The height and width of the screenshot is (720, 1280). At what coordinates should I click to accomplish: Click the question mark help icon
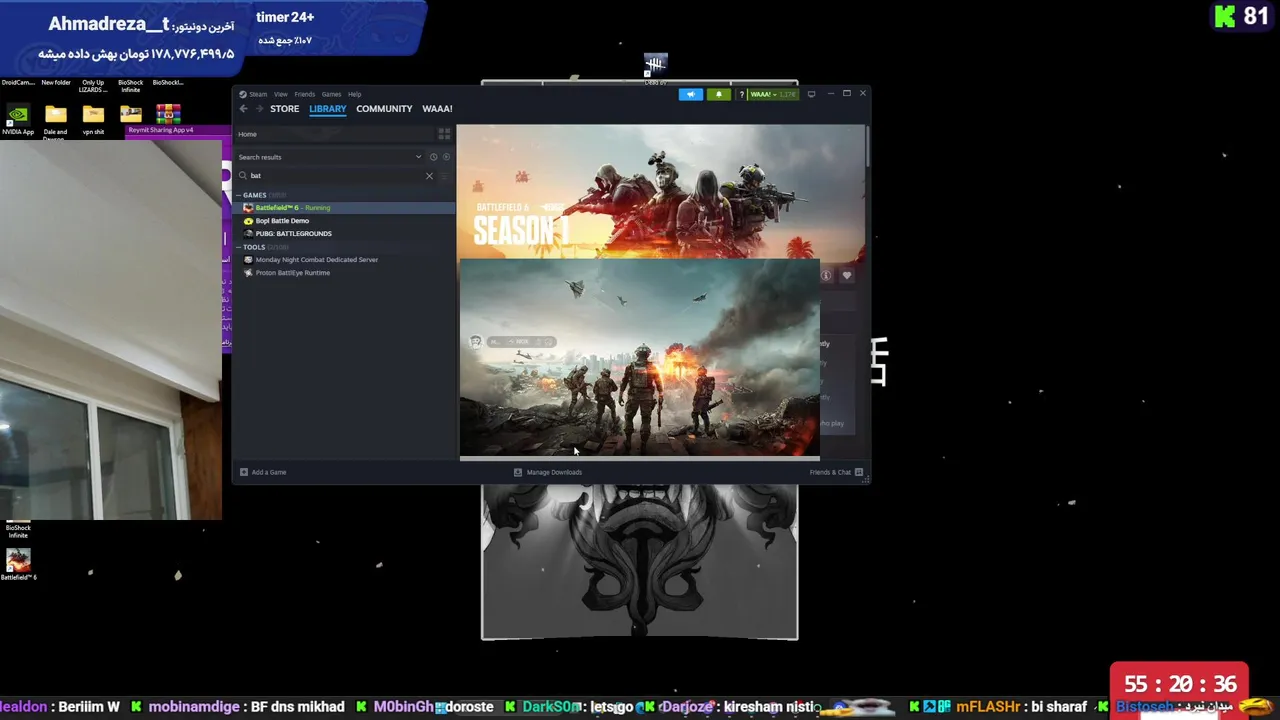click(x=741, y=94)
